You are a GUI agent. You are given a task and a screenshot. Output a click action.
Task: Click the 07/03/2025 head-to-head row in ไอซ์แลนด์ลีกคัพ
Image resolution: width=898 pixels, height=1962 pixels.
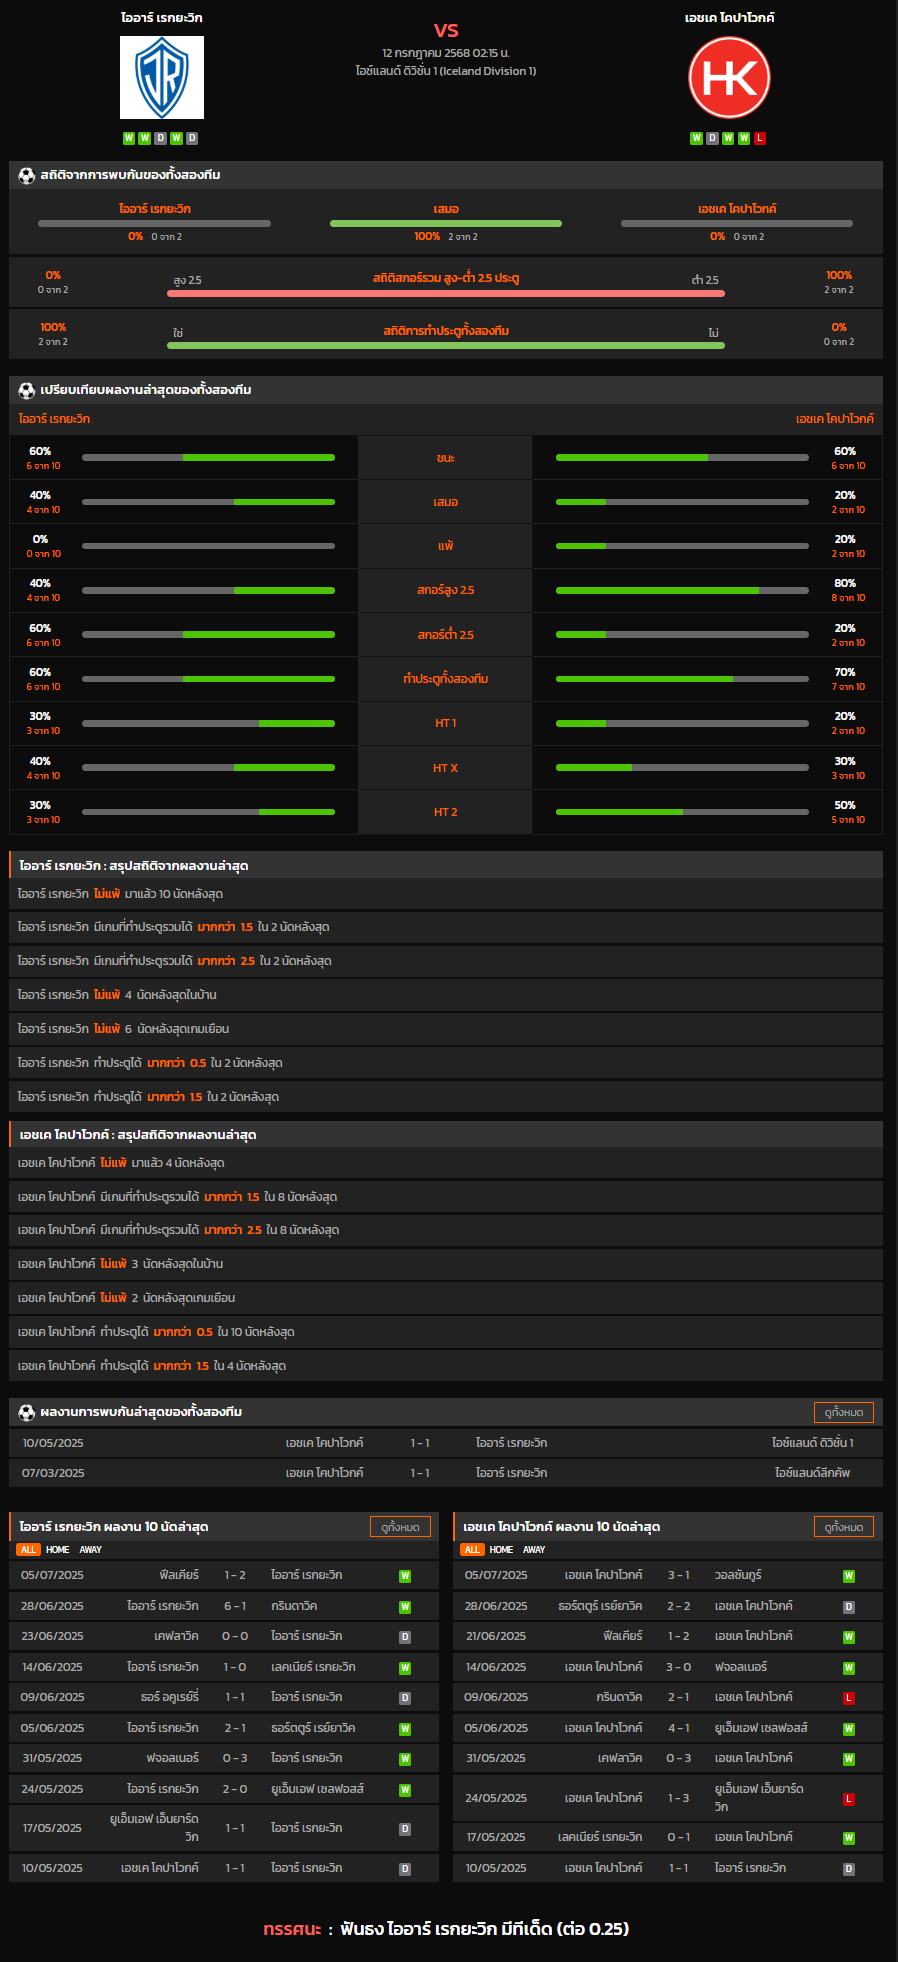coord(446,1473)
